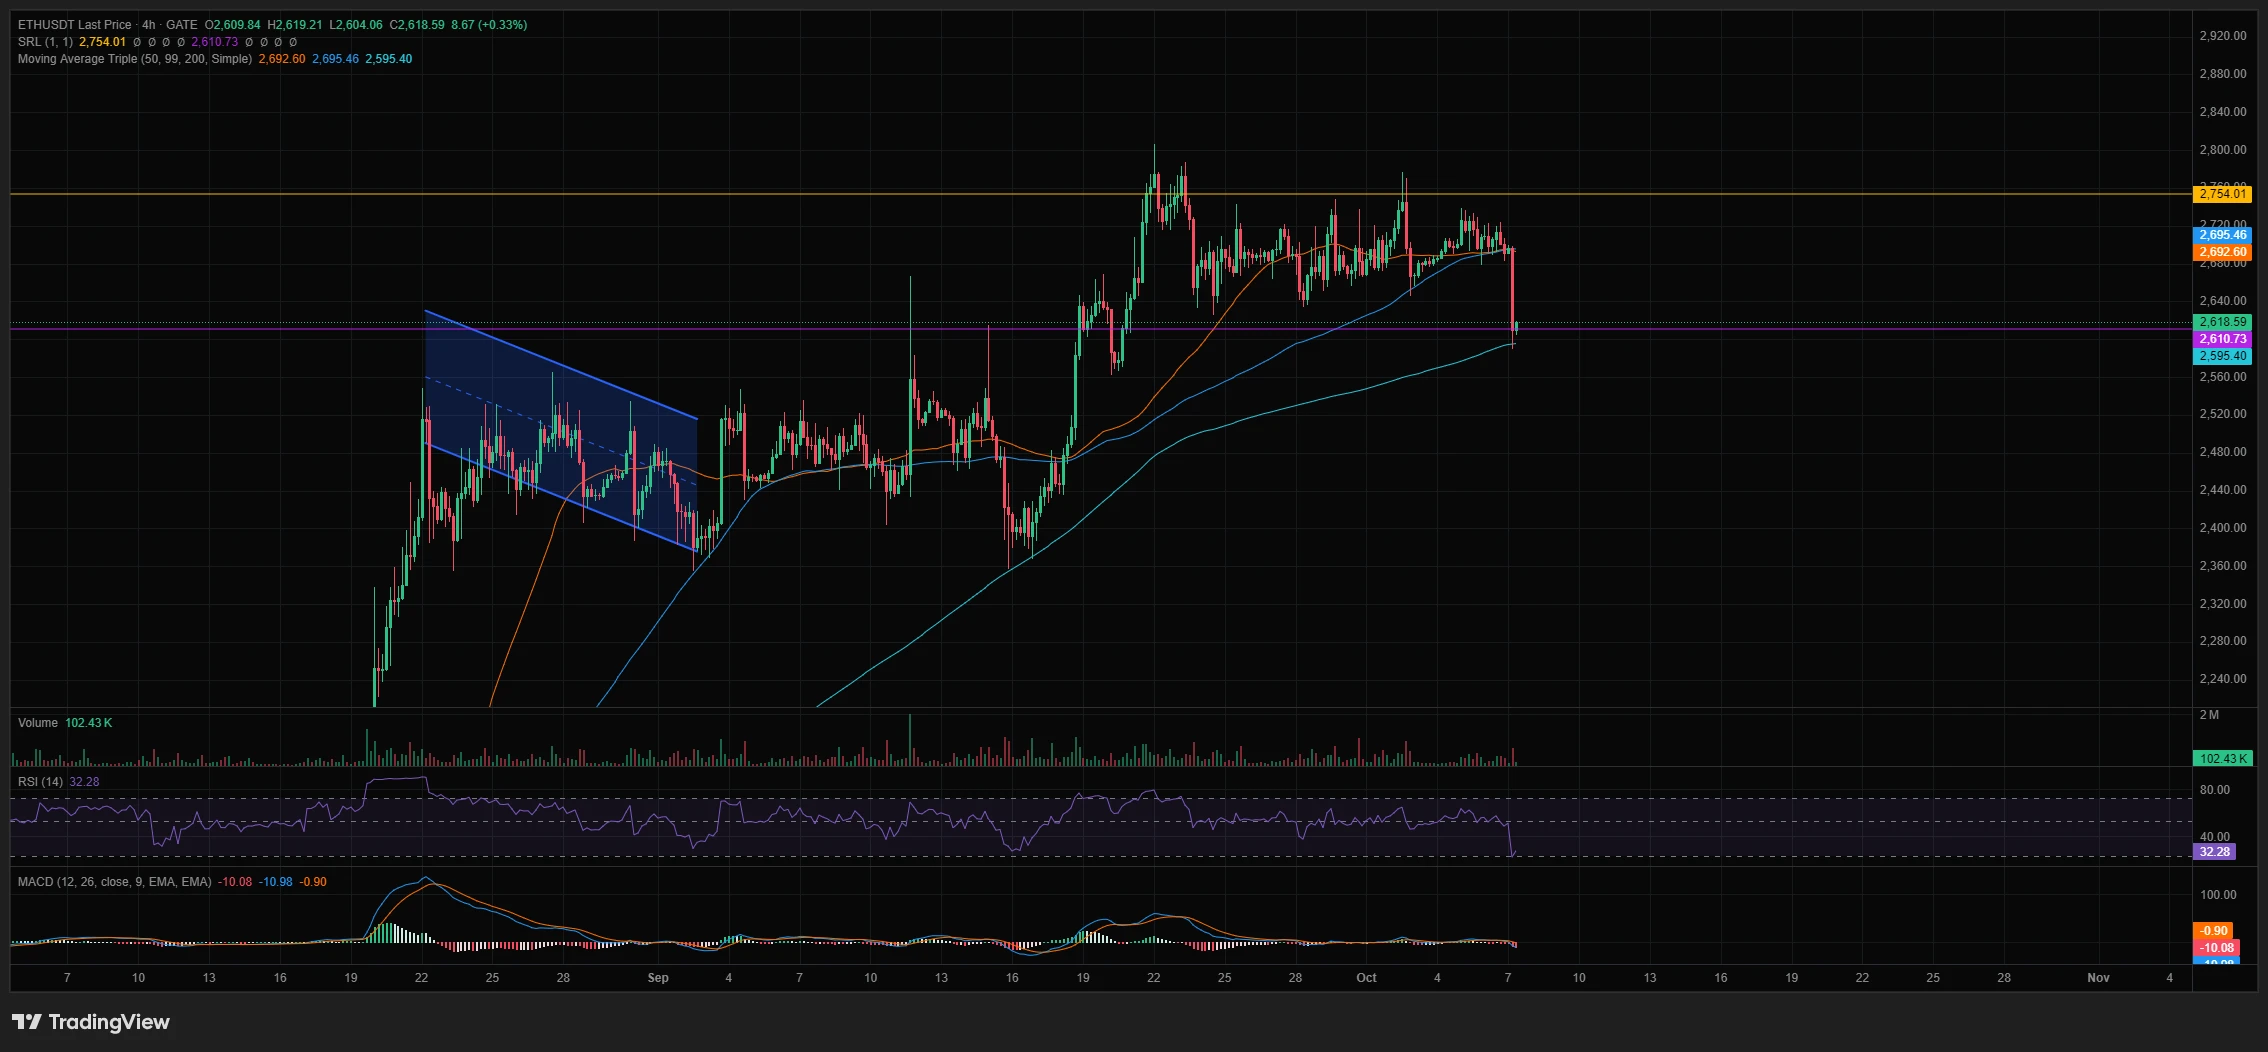Click the cyan 2,595.40 MA200 price label
Screen dimensions: 2268x1052
2222,356
